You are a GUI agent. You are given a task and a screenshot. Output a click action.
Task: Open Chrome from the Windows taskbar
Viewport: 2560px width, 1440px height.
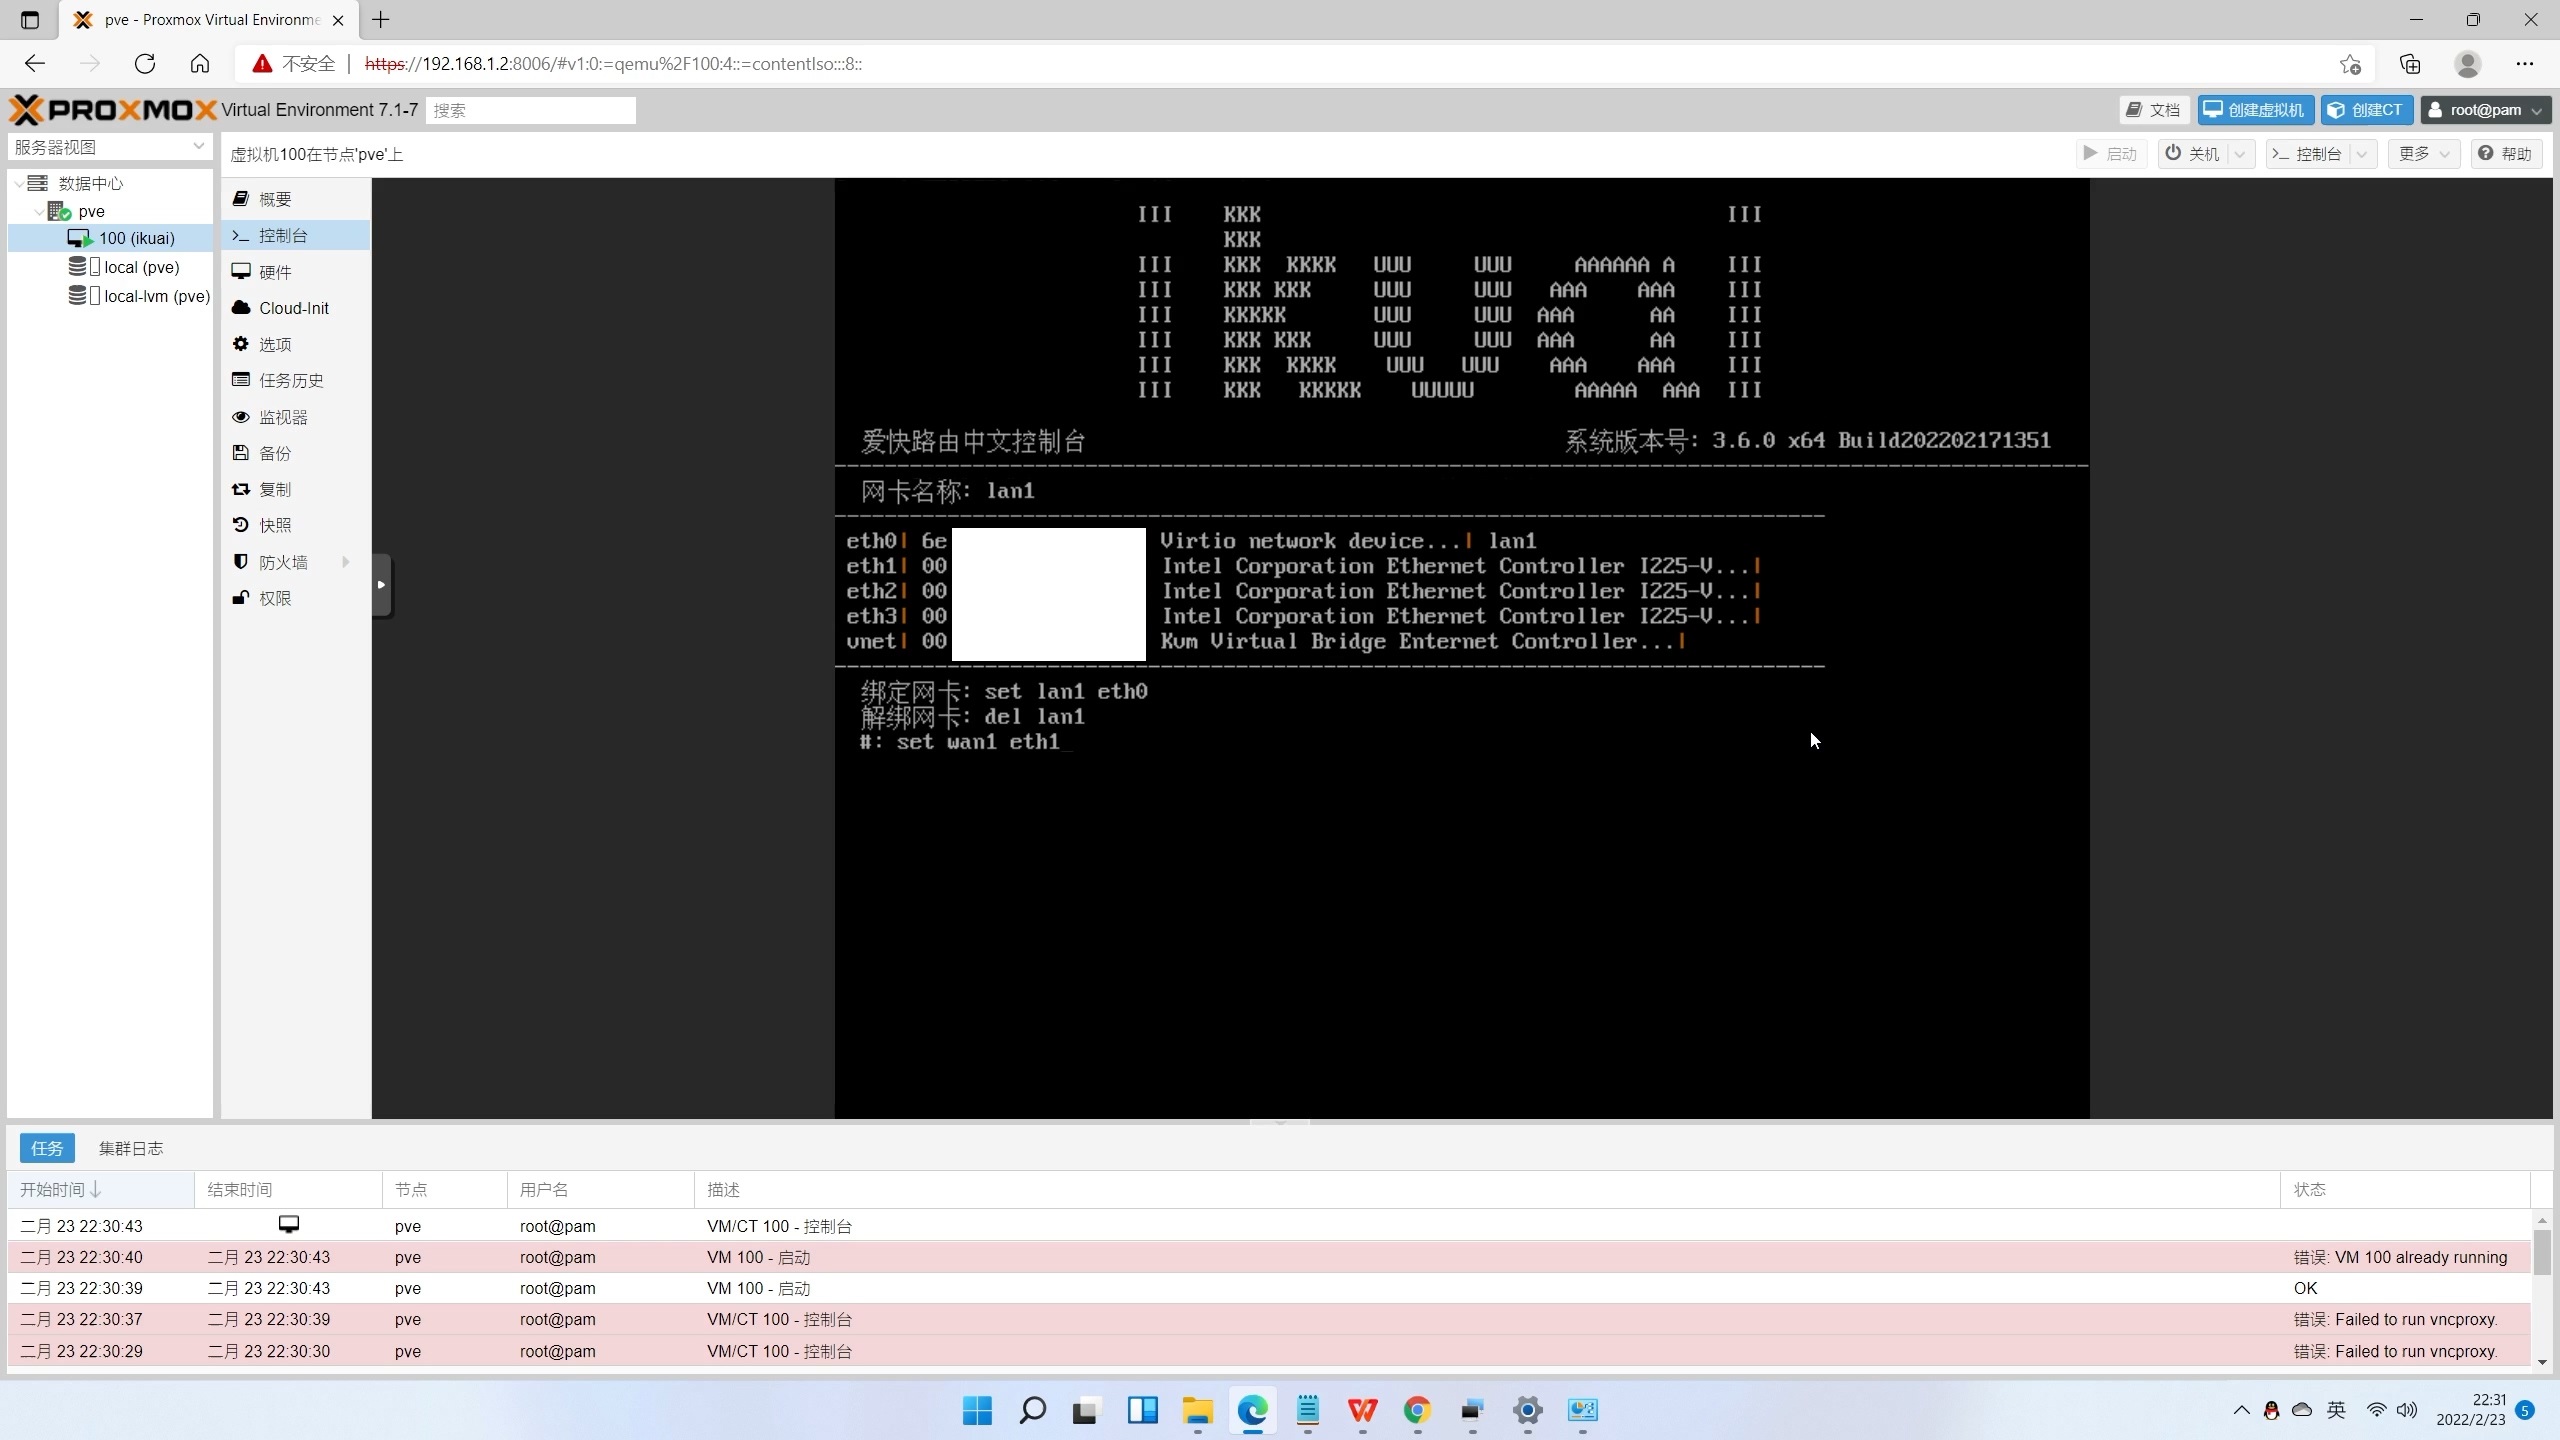(x=1416, y=1410)
